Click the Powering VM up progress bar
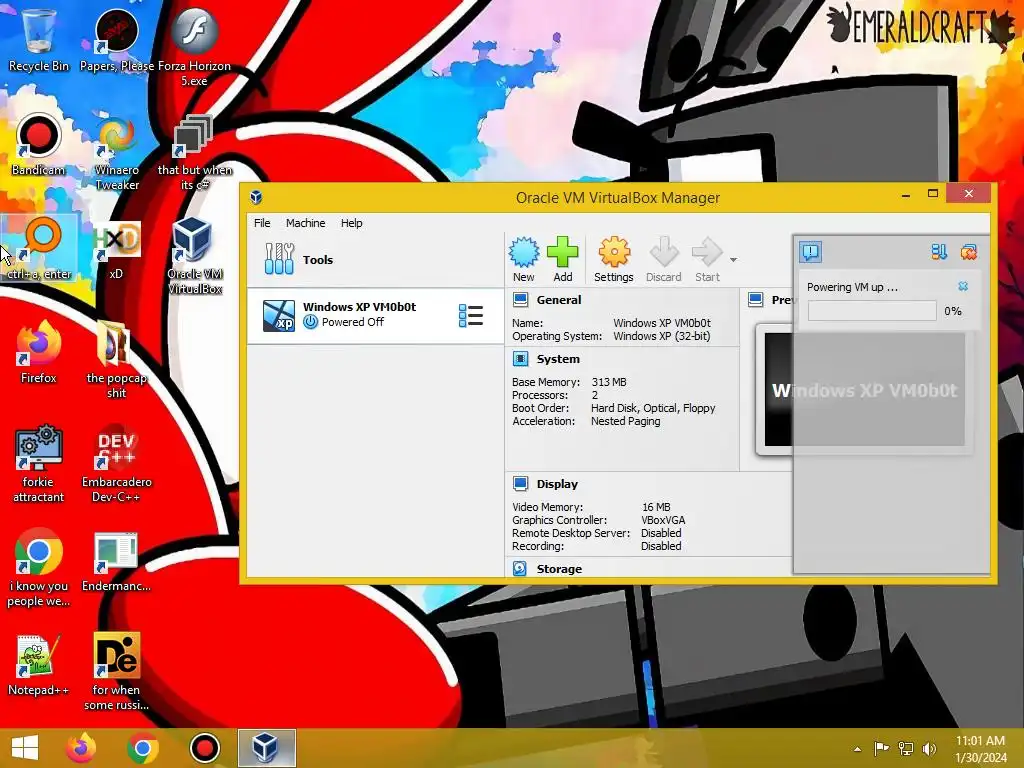This screenshot has width=1024, height=768. (x=872, y=311)
